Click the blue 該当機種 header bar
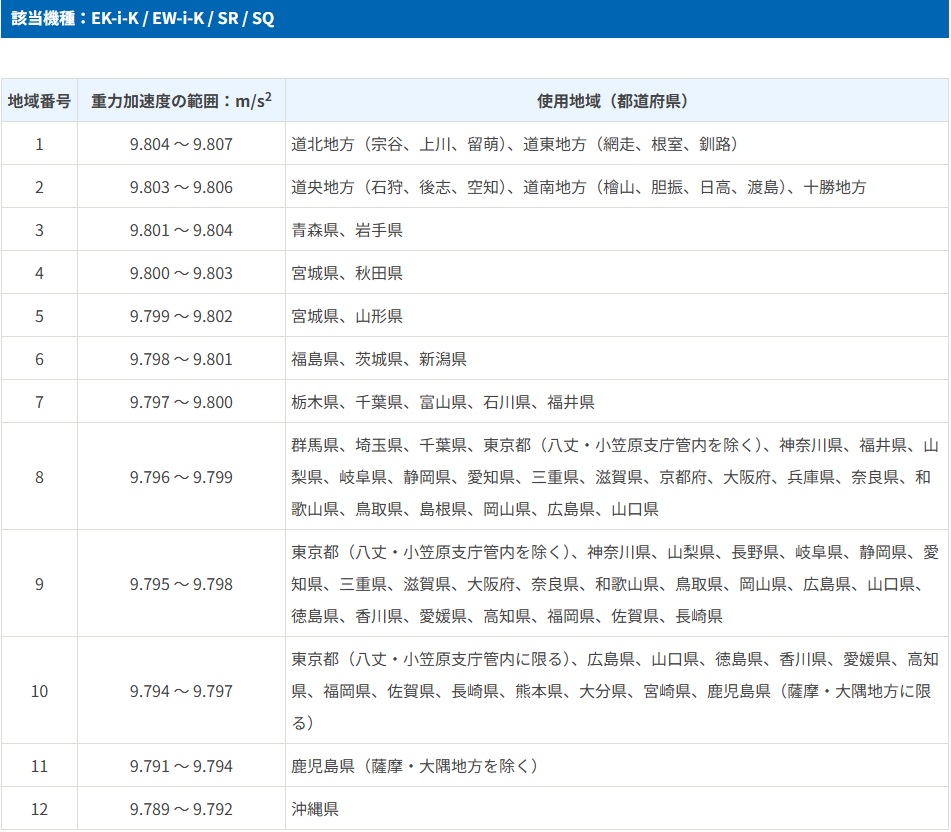The width and height of the screenshot is (951, 832). click(x=475, y=19)
